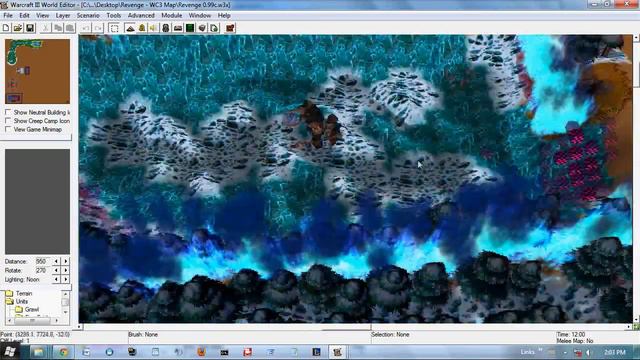Screen dimensions: 640x360
Task: Open the Layer menu
Action: [63, 16]
